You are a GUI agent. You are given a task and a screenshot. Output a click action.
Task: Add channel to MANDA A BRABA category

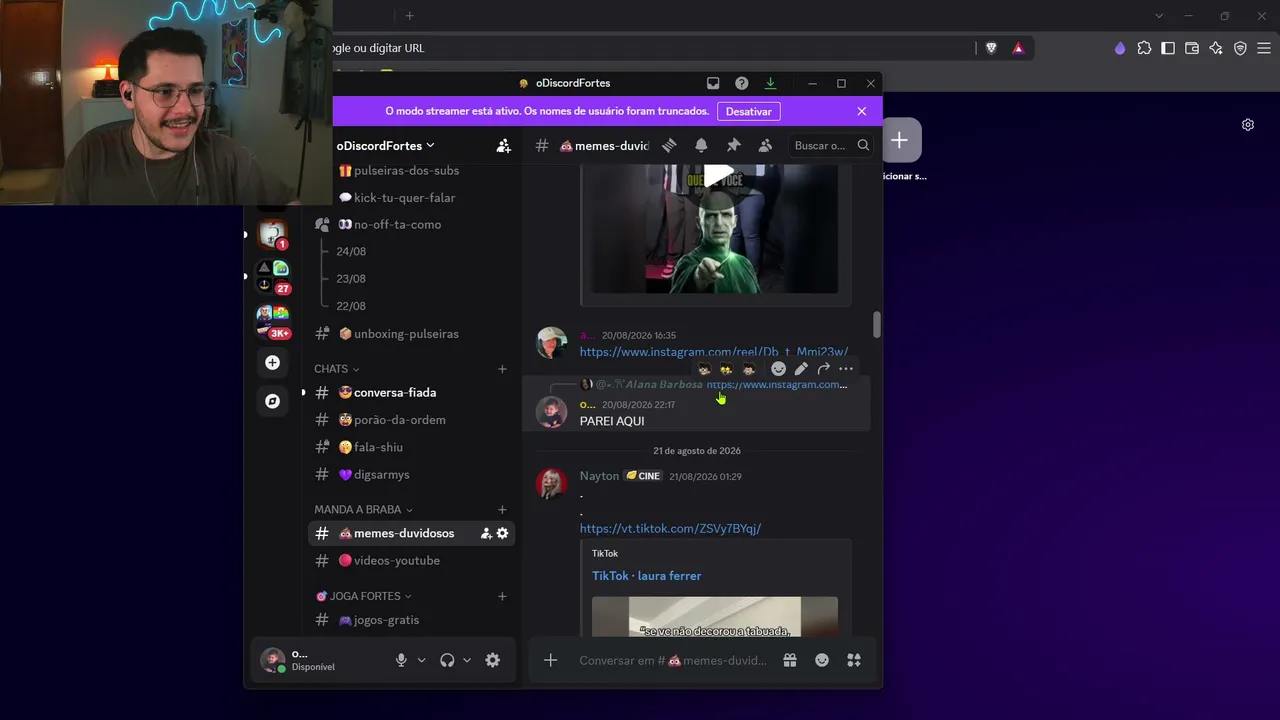pos(502,510)
